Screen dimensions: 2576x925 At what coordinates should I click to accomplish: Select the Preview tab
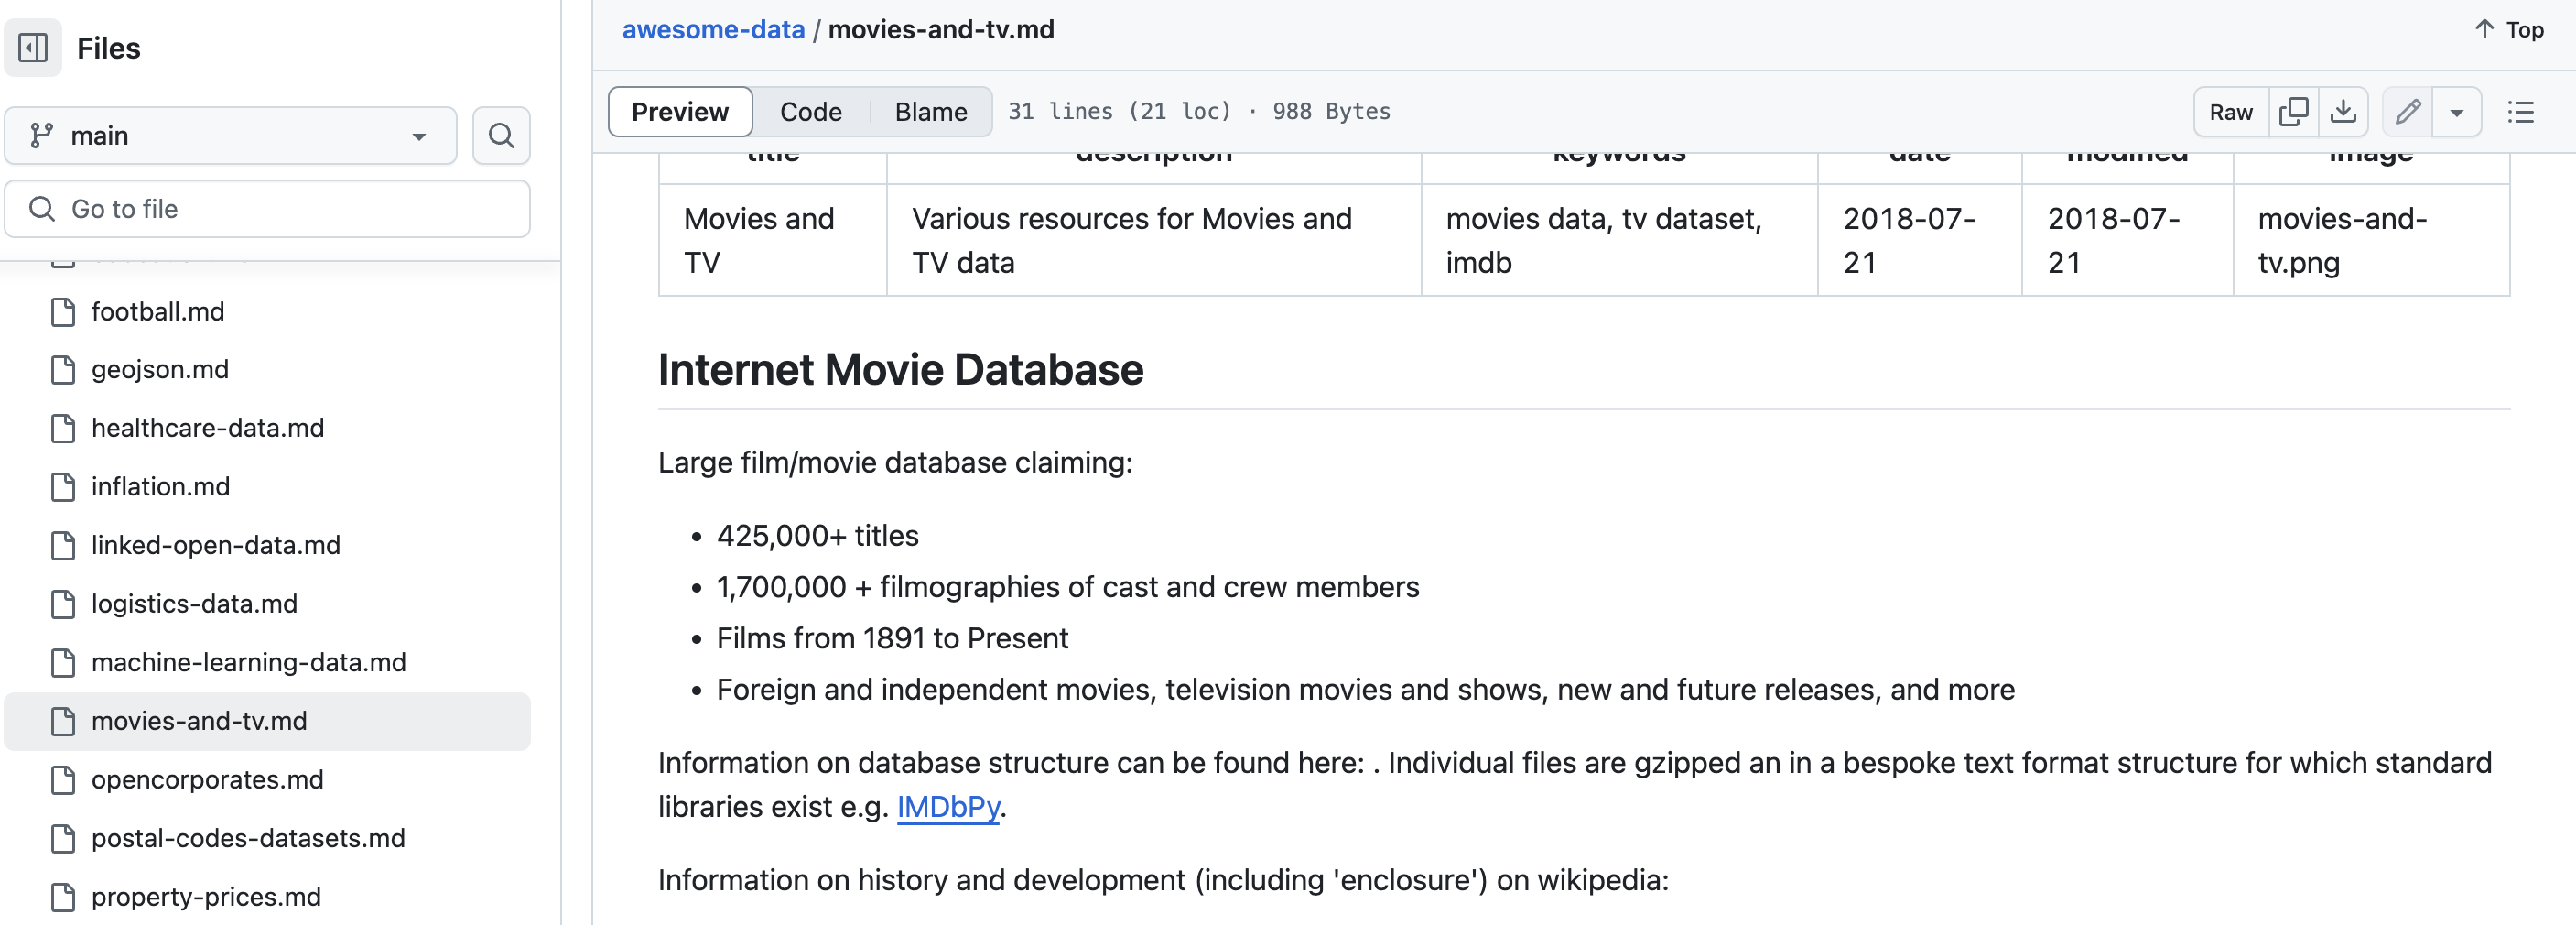680,111
